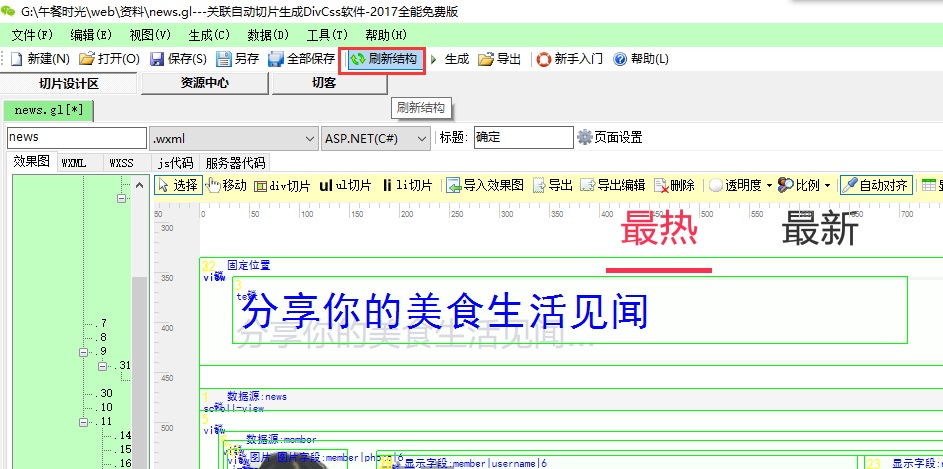Click 全部保存 save all button
The height and width of the screenshot is (469, 943).
click(x=301, y=59)
